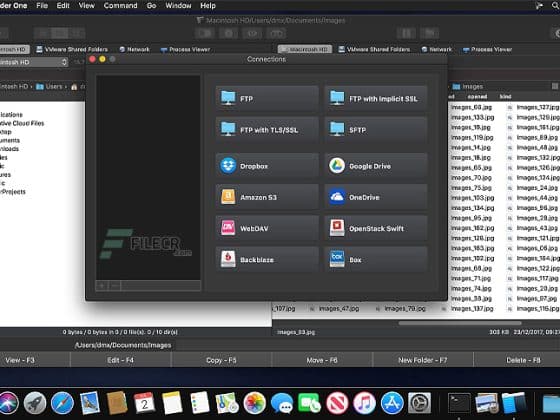Open the Help menu
Screen dimensions: 560x420
(208, 6)
